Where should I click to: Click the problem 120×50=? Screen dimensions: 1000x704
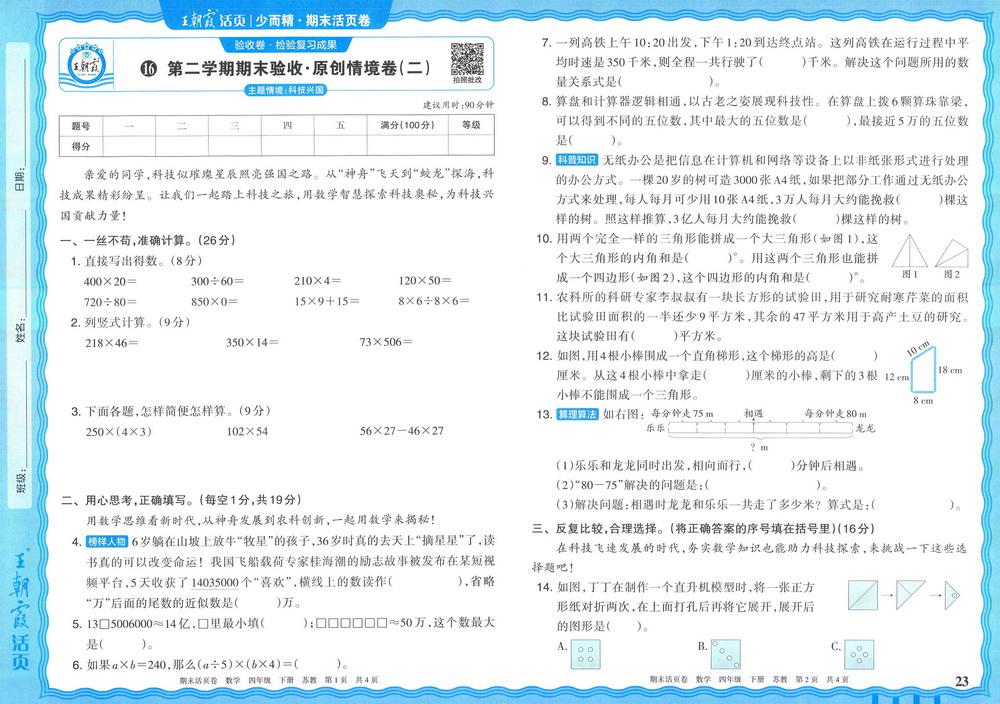[x=425, y=281]
